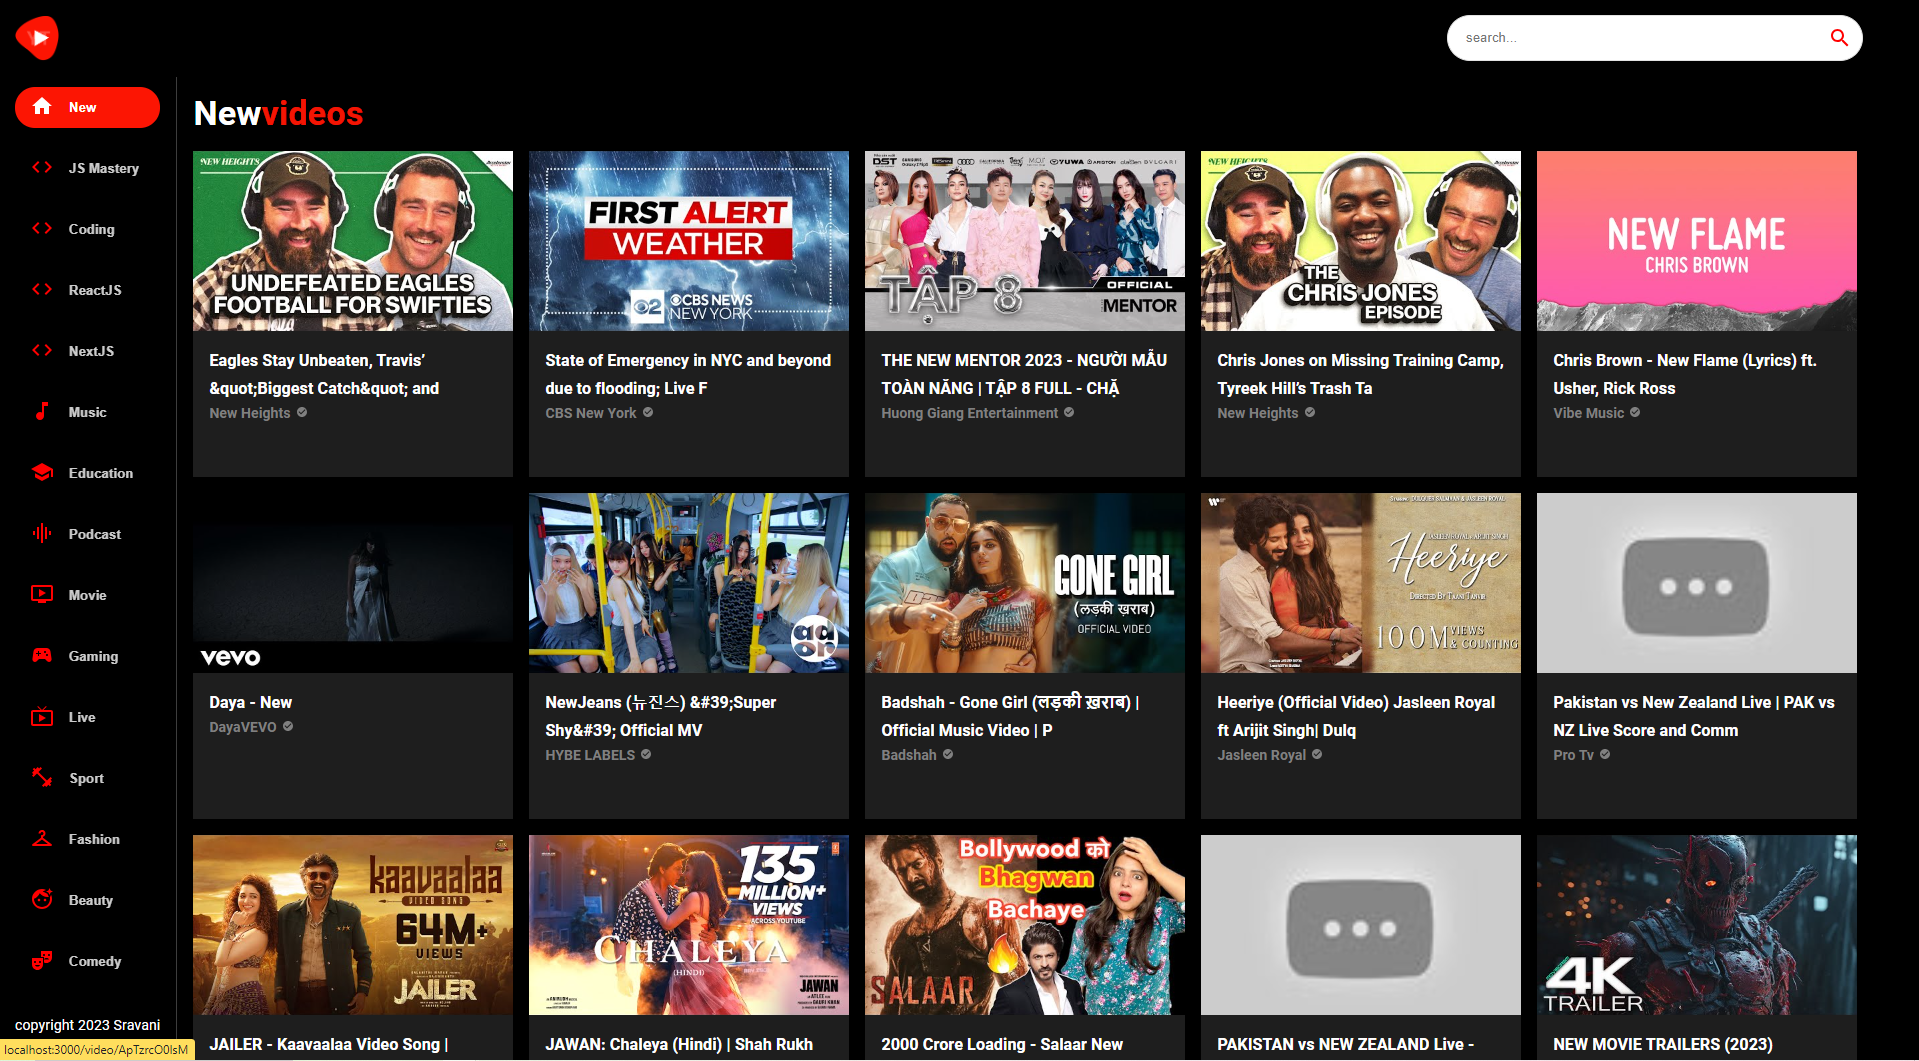Click verified badge next to CBS New York
Image resolution: width=1919 pixels, height=1061 pixels.
pyautogui.click(x=648, y=412)
